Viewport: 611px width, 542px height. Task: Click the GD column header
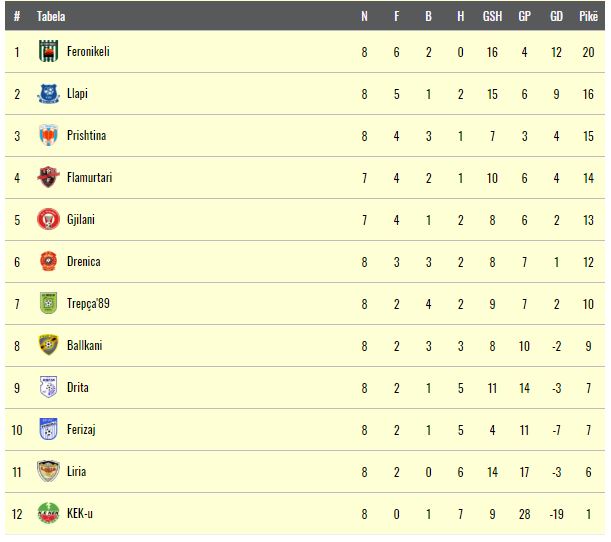point(556,16)
